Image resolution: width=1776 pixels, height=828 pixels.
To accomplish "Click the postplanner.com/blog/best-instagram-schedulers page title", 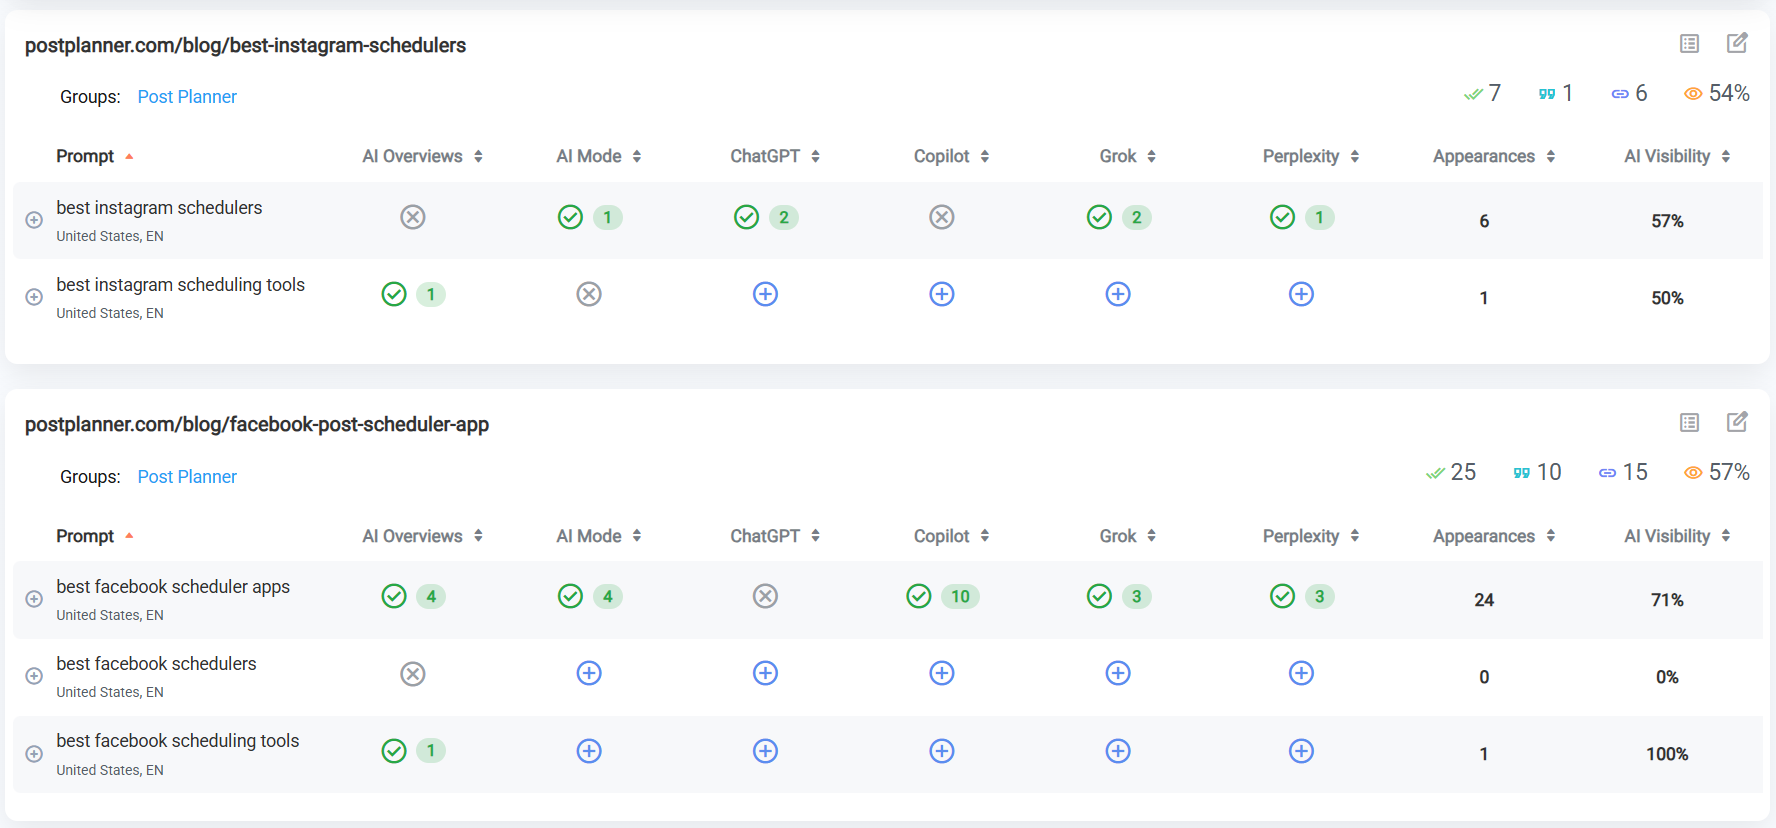I will pos(245,45).
